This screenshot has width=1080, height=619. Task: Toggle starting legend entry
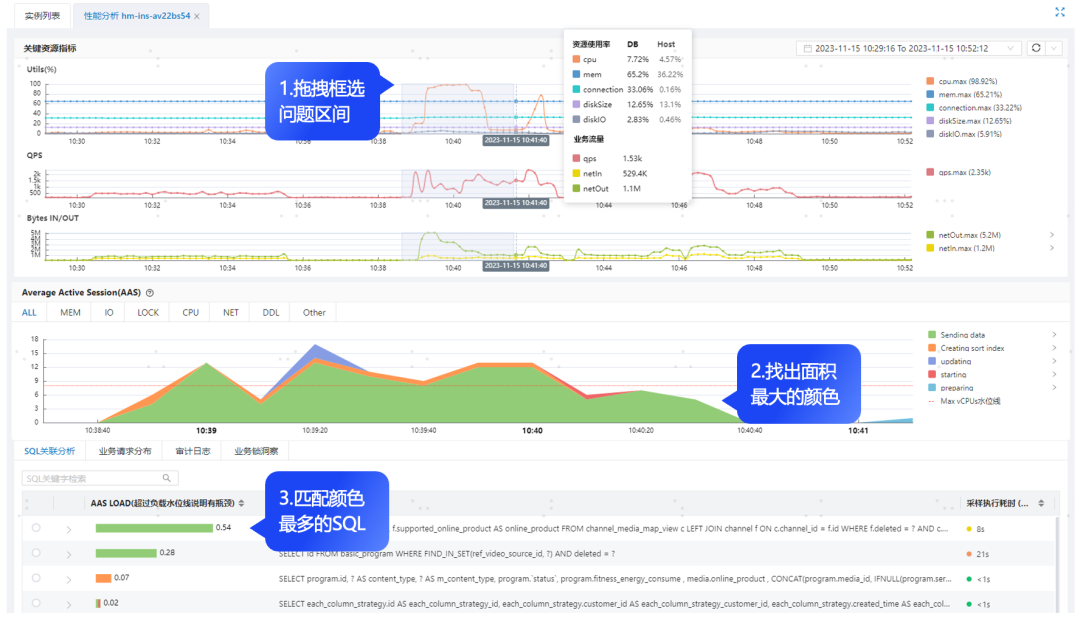coord(947,375)
